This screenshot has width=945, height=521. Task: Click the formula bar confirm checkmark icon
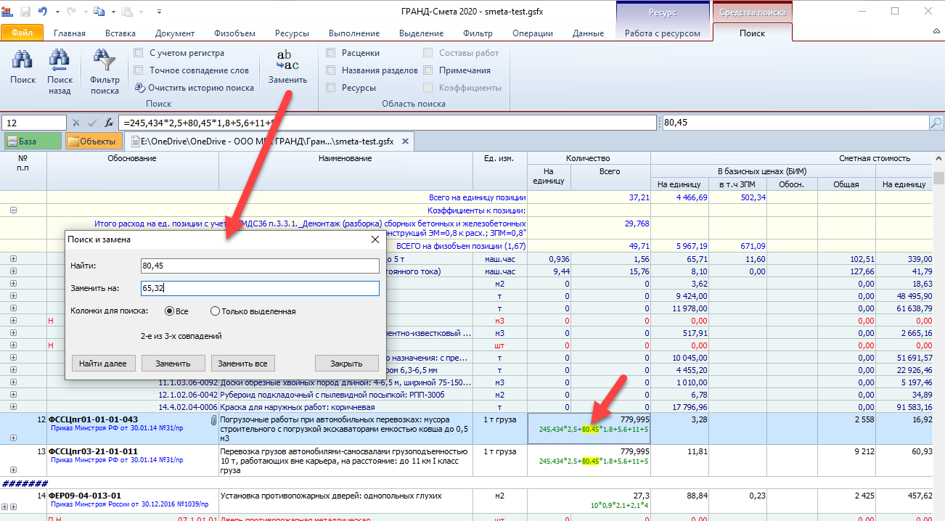[92, 122]
